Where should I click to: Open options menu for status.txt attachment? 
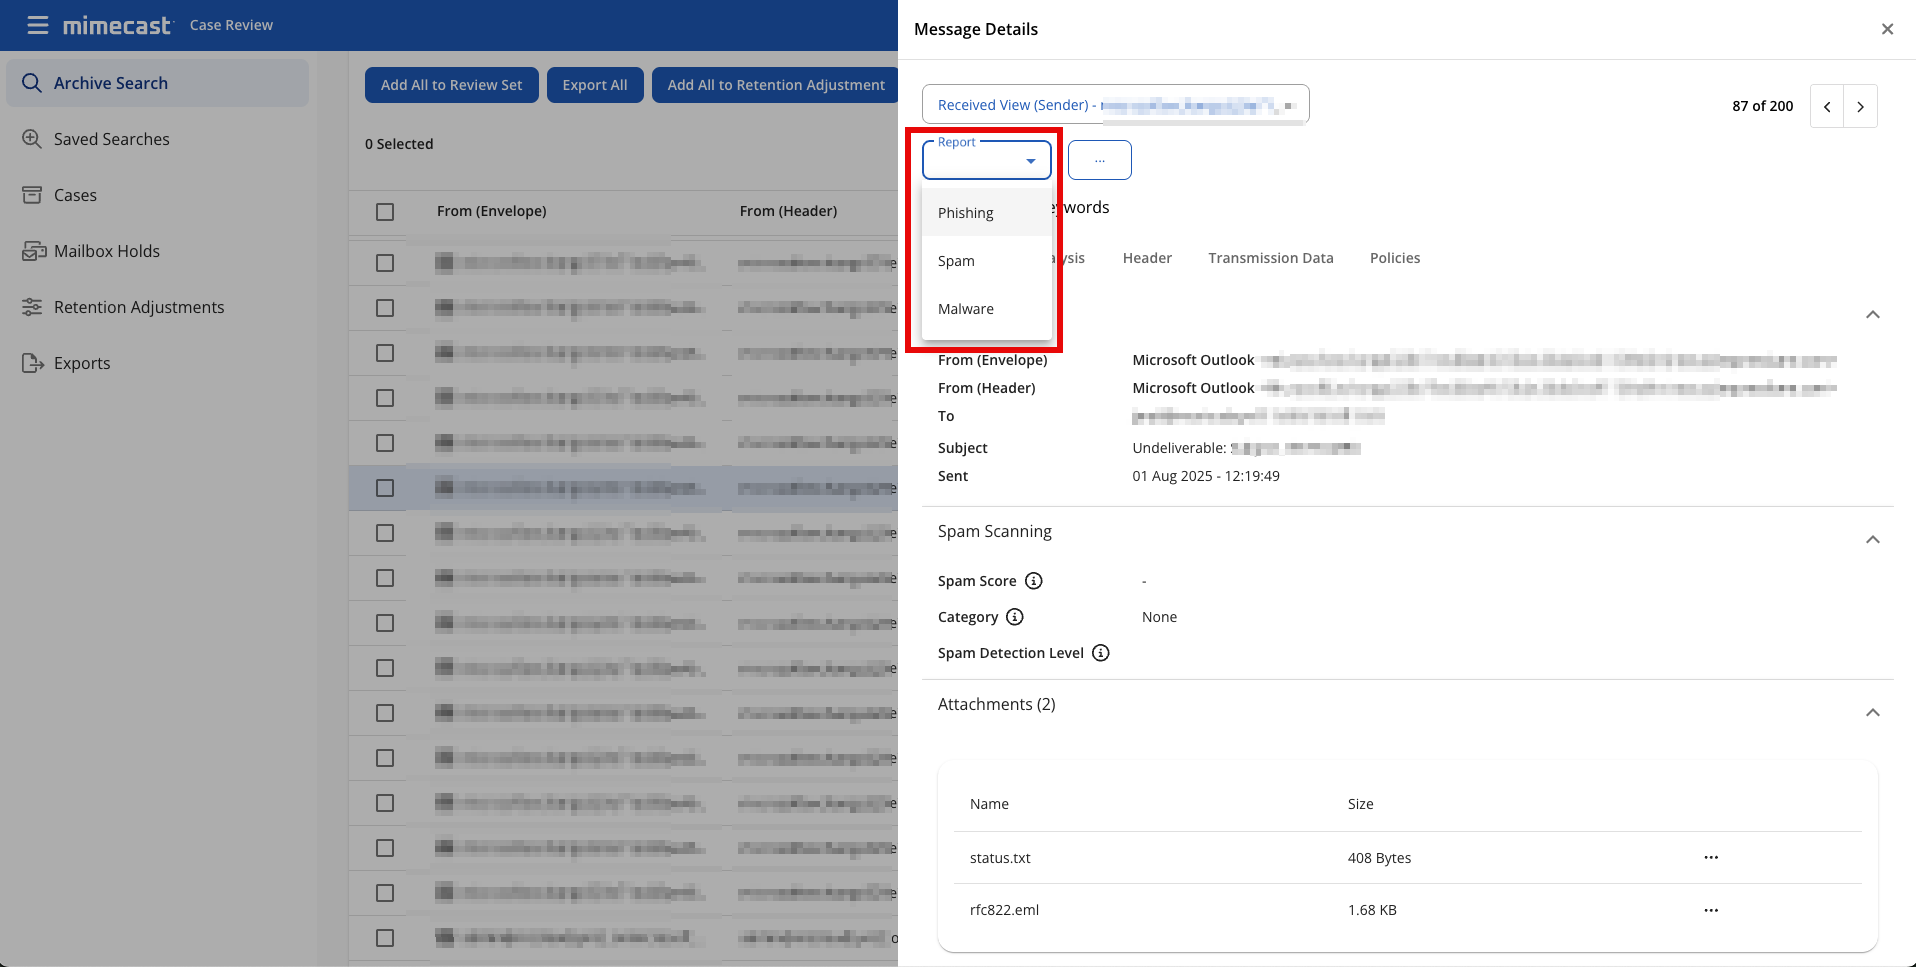(x=1711, y=858)
